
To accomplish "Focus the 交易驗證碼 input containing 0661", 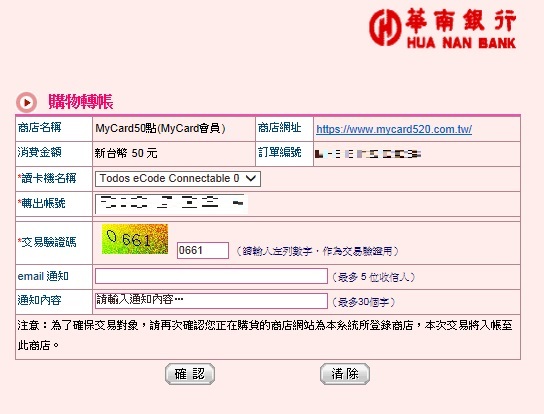I will [x=203, y=250].
